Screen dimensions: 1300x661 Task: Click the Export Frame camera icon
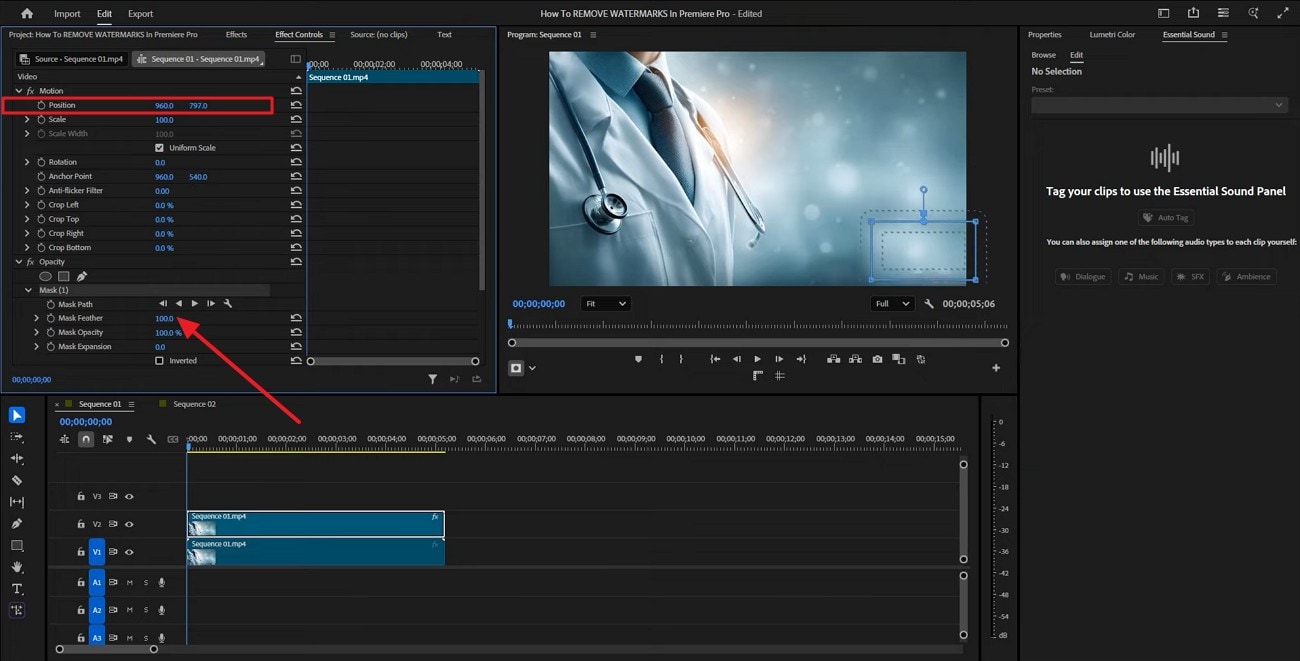[x=877, y=359]
